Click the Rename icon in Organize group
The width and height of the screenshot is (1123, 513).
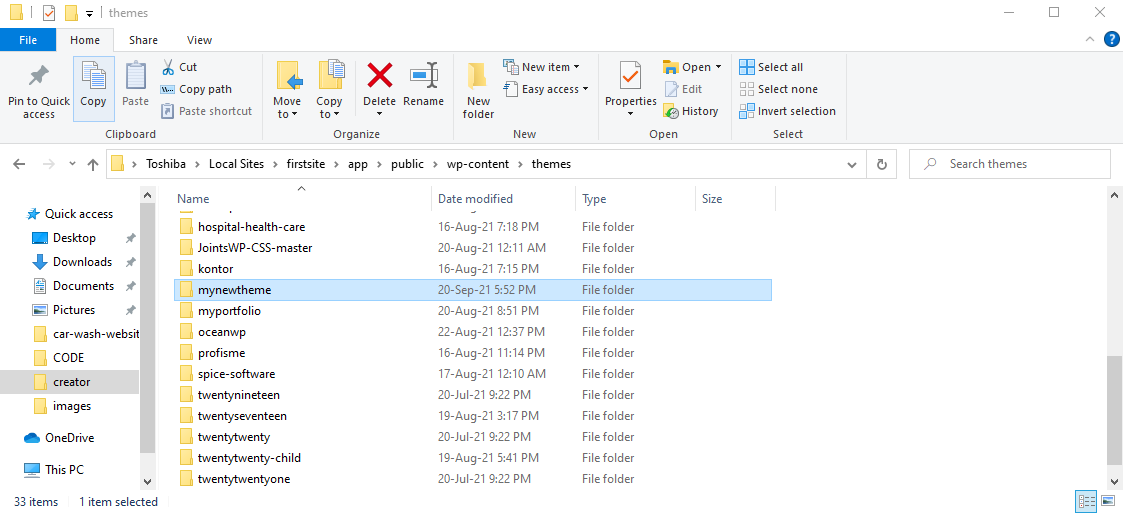click(x=423, y=77)
